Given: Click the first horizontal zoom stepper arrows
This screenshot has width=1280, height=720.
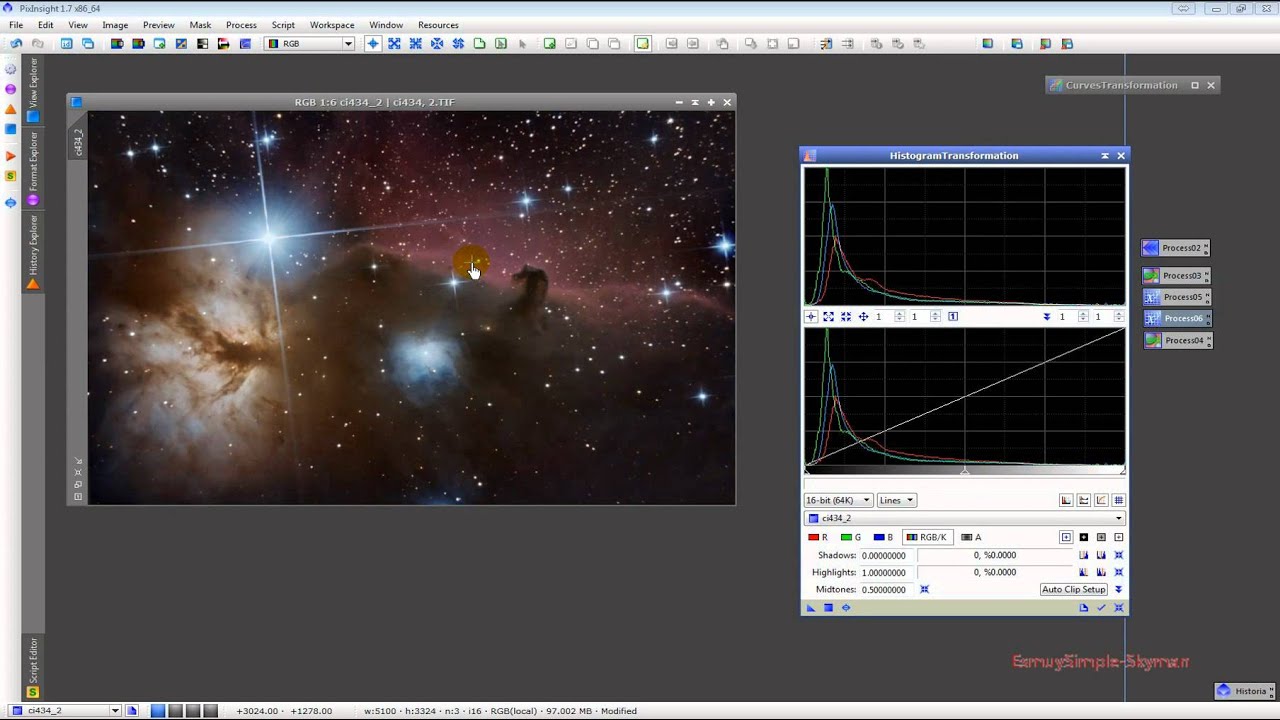Looking at the screenshot, I should [899, 316].
